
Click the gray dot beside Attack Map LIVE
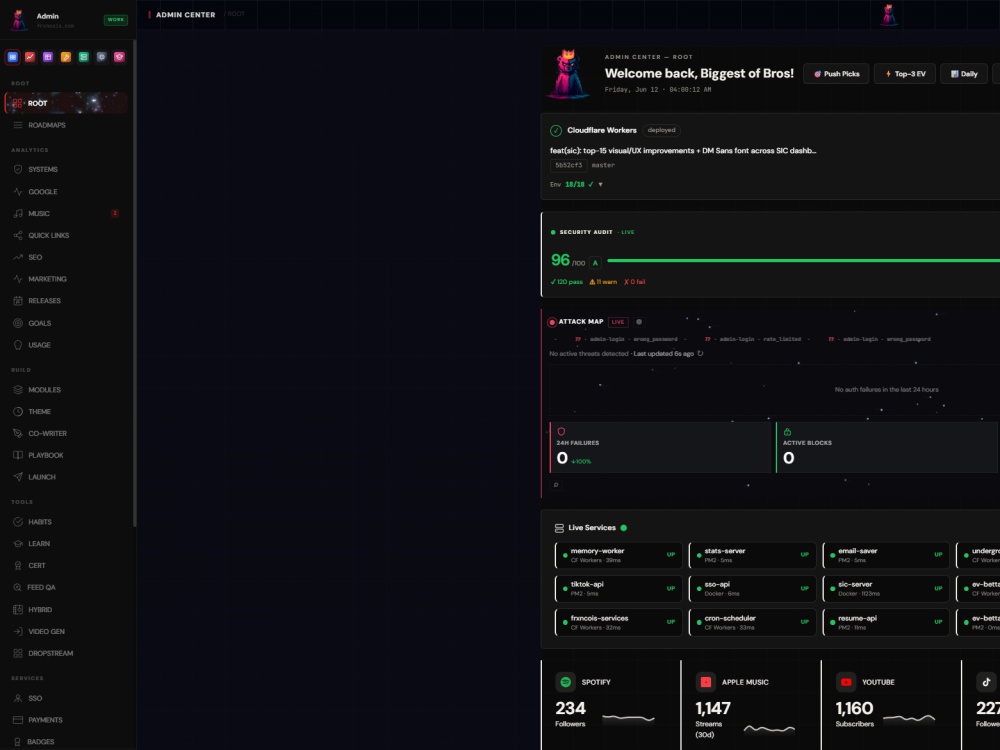(x=639, y=322)
